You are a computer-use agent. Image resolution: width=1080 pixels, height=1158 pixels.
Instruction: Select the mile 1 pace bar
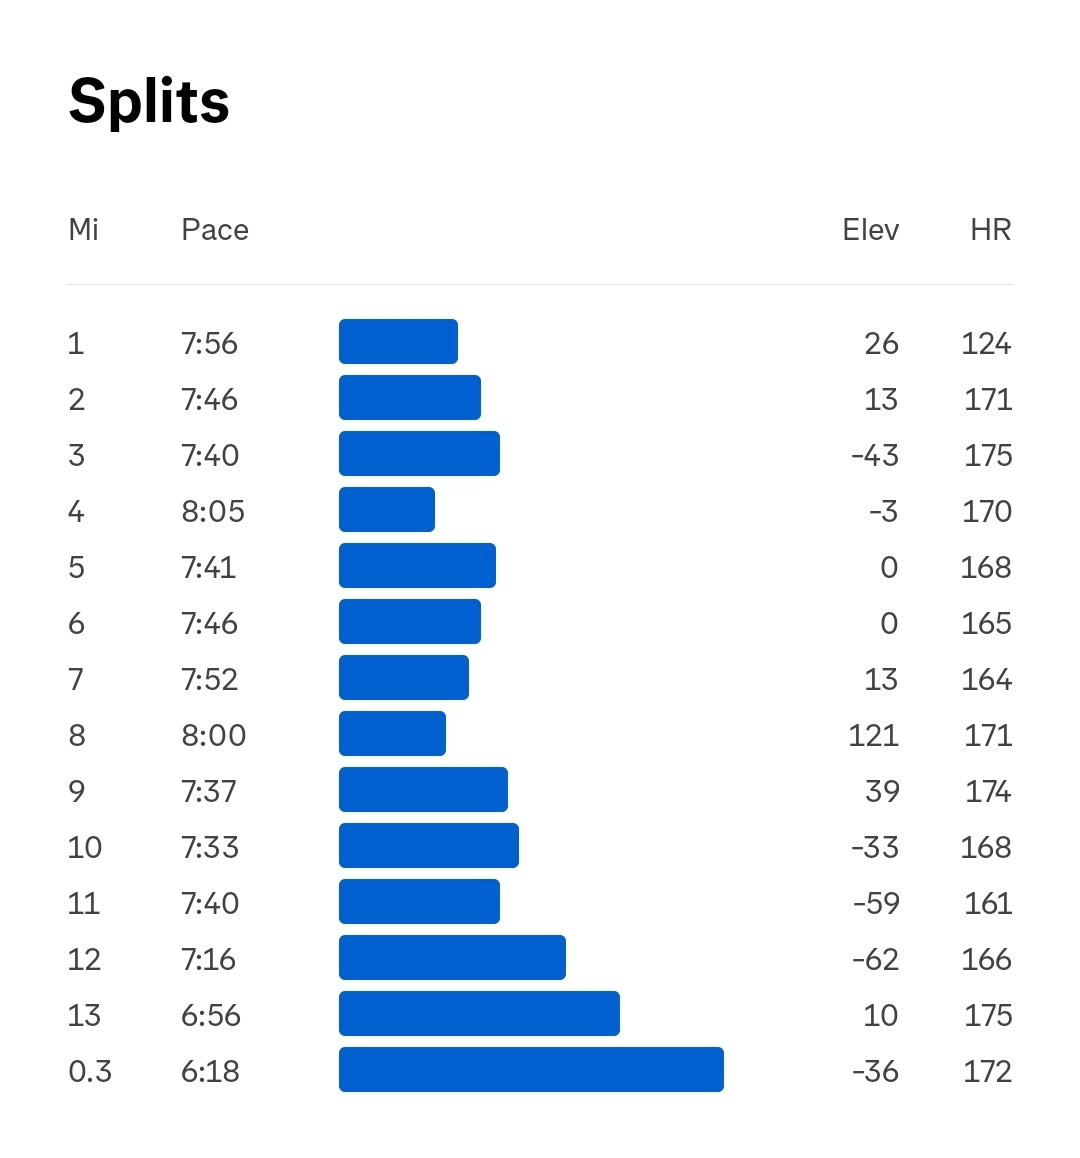[x=398, y=342]
